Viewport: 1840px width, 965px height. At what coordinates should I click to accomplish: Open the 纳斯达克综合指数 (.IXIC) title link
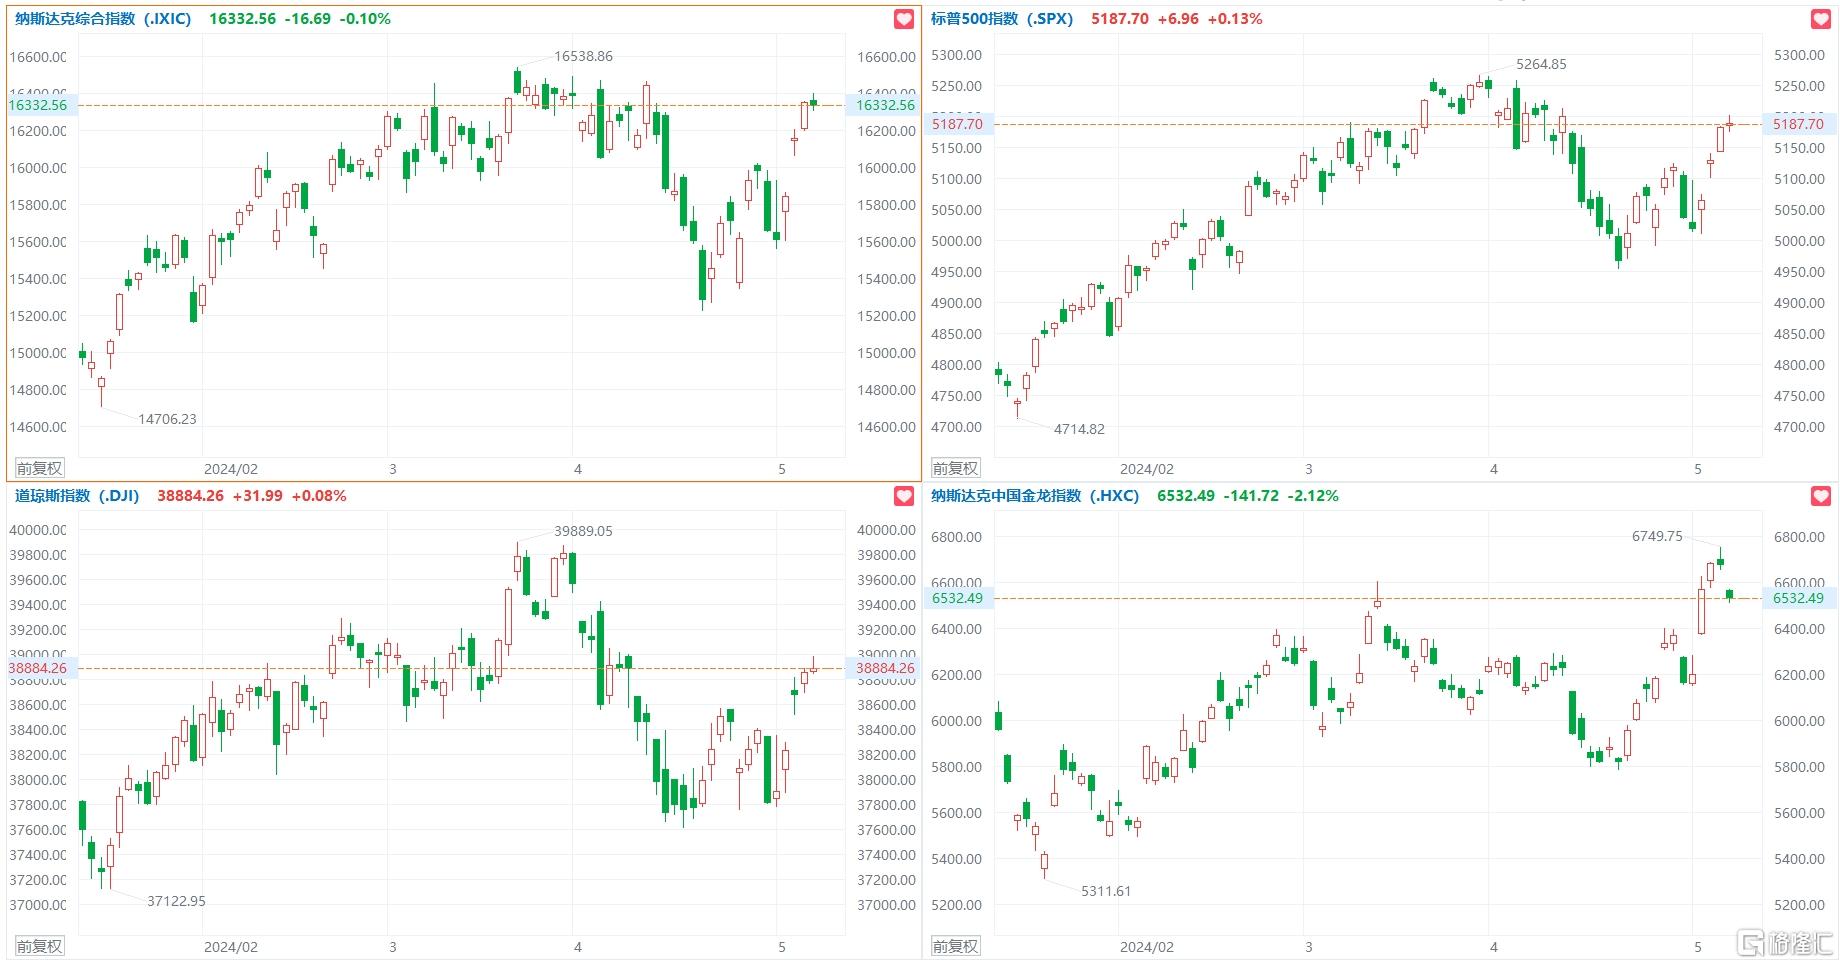[103, 19]
